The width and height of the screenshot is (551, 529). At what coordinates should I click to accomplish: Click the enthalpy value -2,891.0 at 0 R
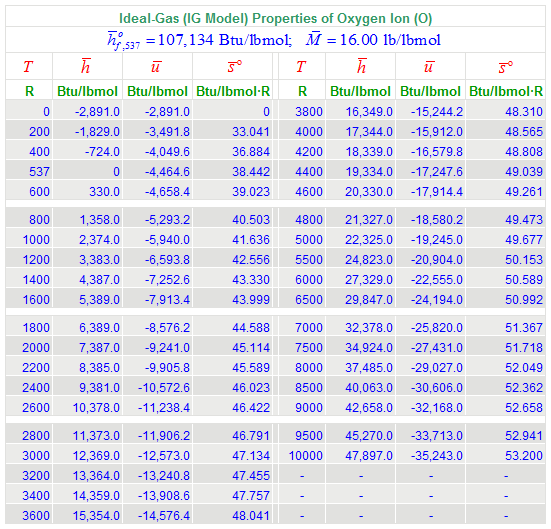tap(97, 112)
